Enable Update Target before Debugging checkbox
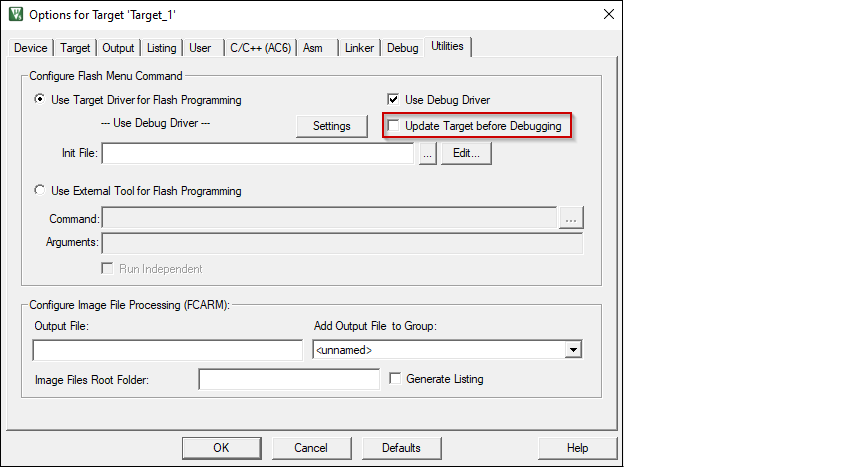This screenshot has height=467, width=862. point(394,126)
